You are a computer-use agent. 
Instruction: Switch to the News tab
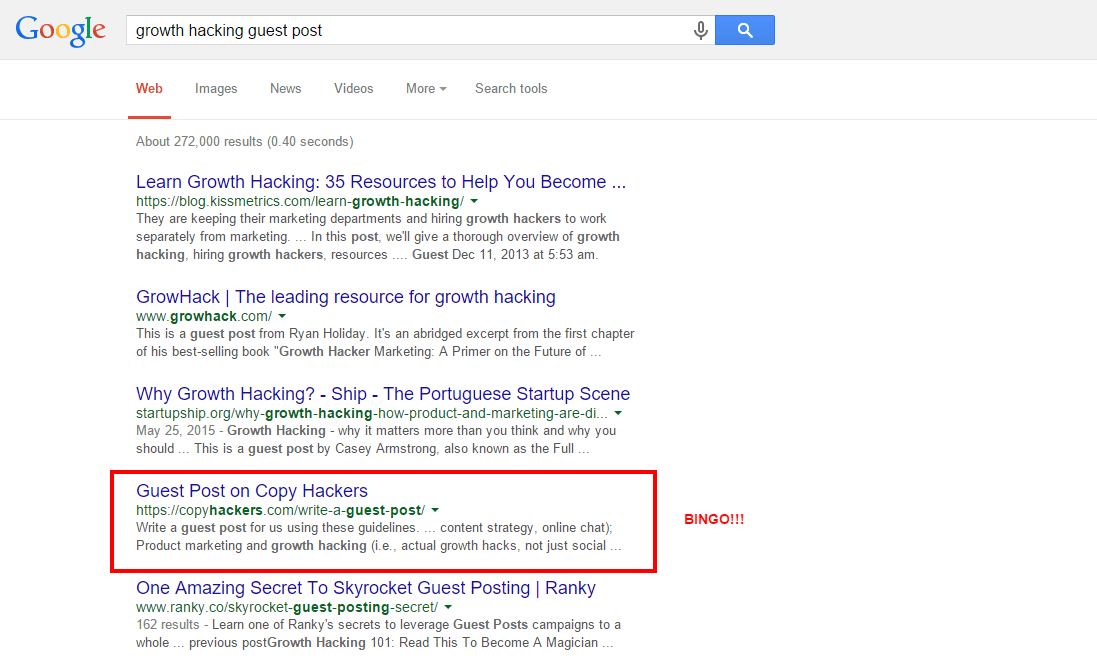tap(285, 89)
